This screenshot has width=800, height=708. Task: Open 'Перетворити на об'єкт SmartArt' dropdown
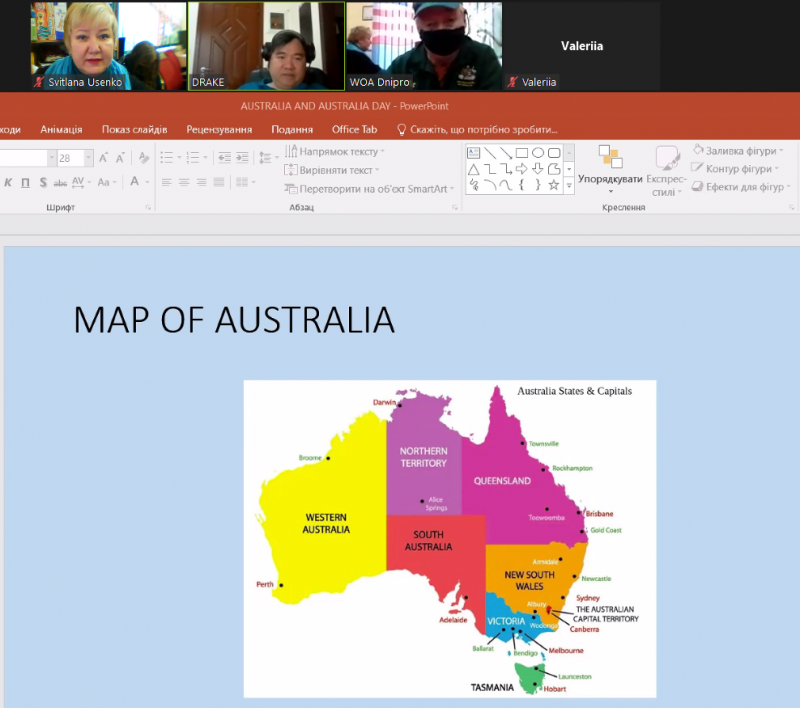[x=369, y=189]
